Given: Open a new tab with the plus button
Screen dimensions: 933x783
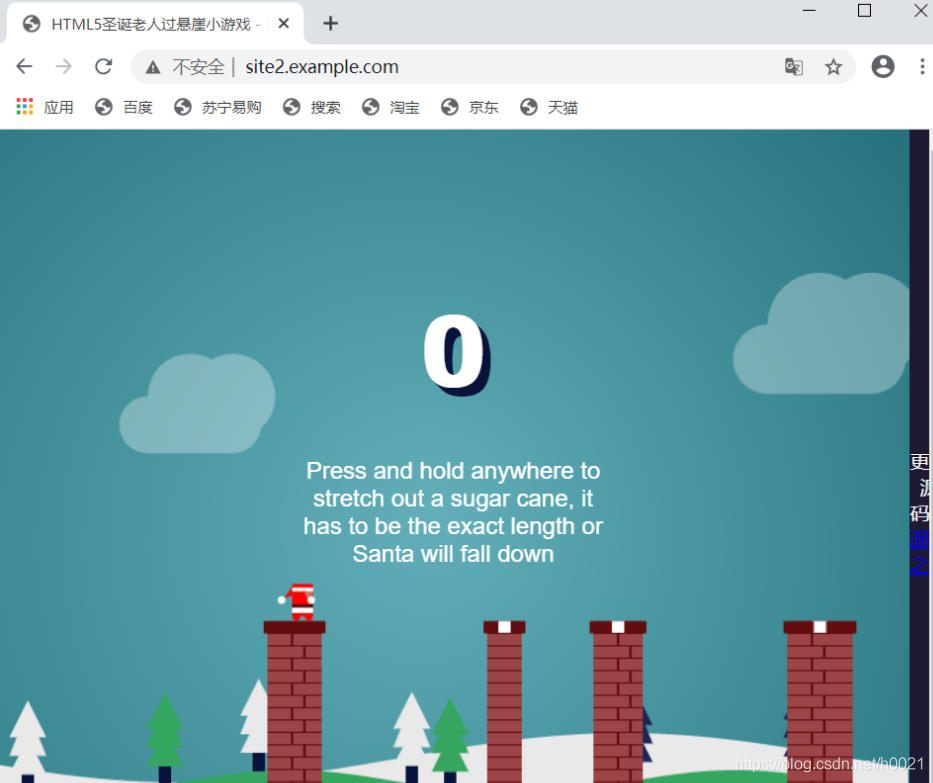Looking at the screenshot, I should click(x=330, y=23).
